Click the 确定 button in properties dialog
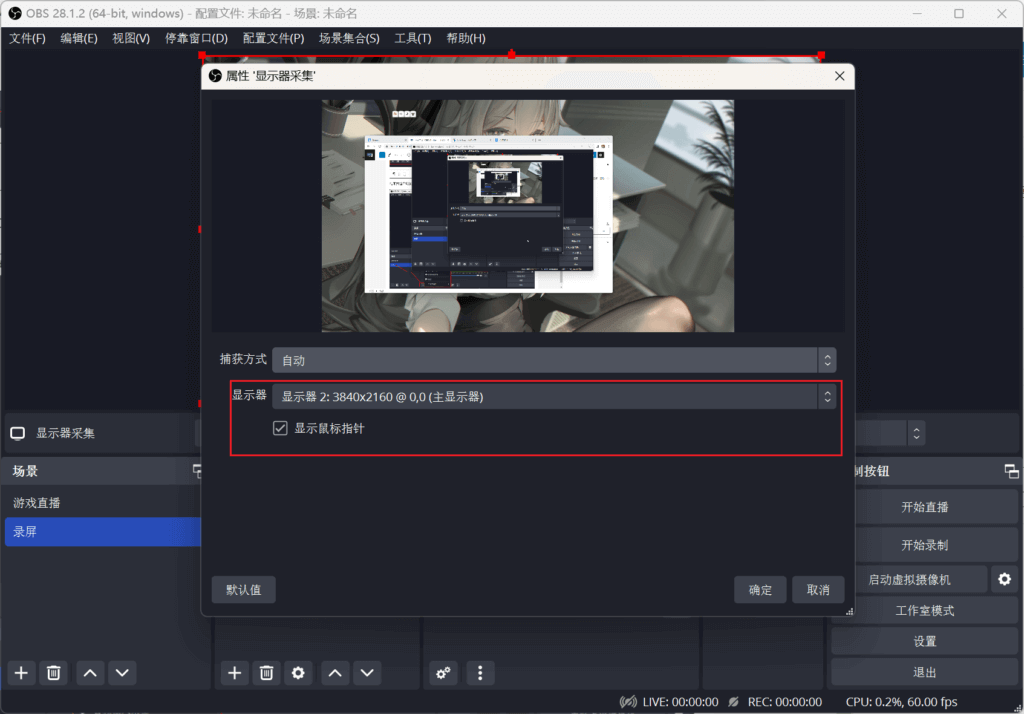Screen dimensions: 1024x714 (760, 590)
